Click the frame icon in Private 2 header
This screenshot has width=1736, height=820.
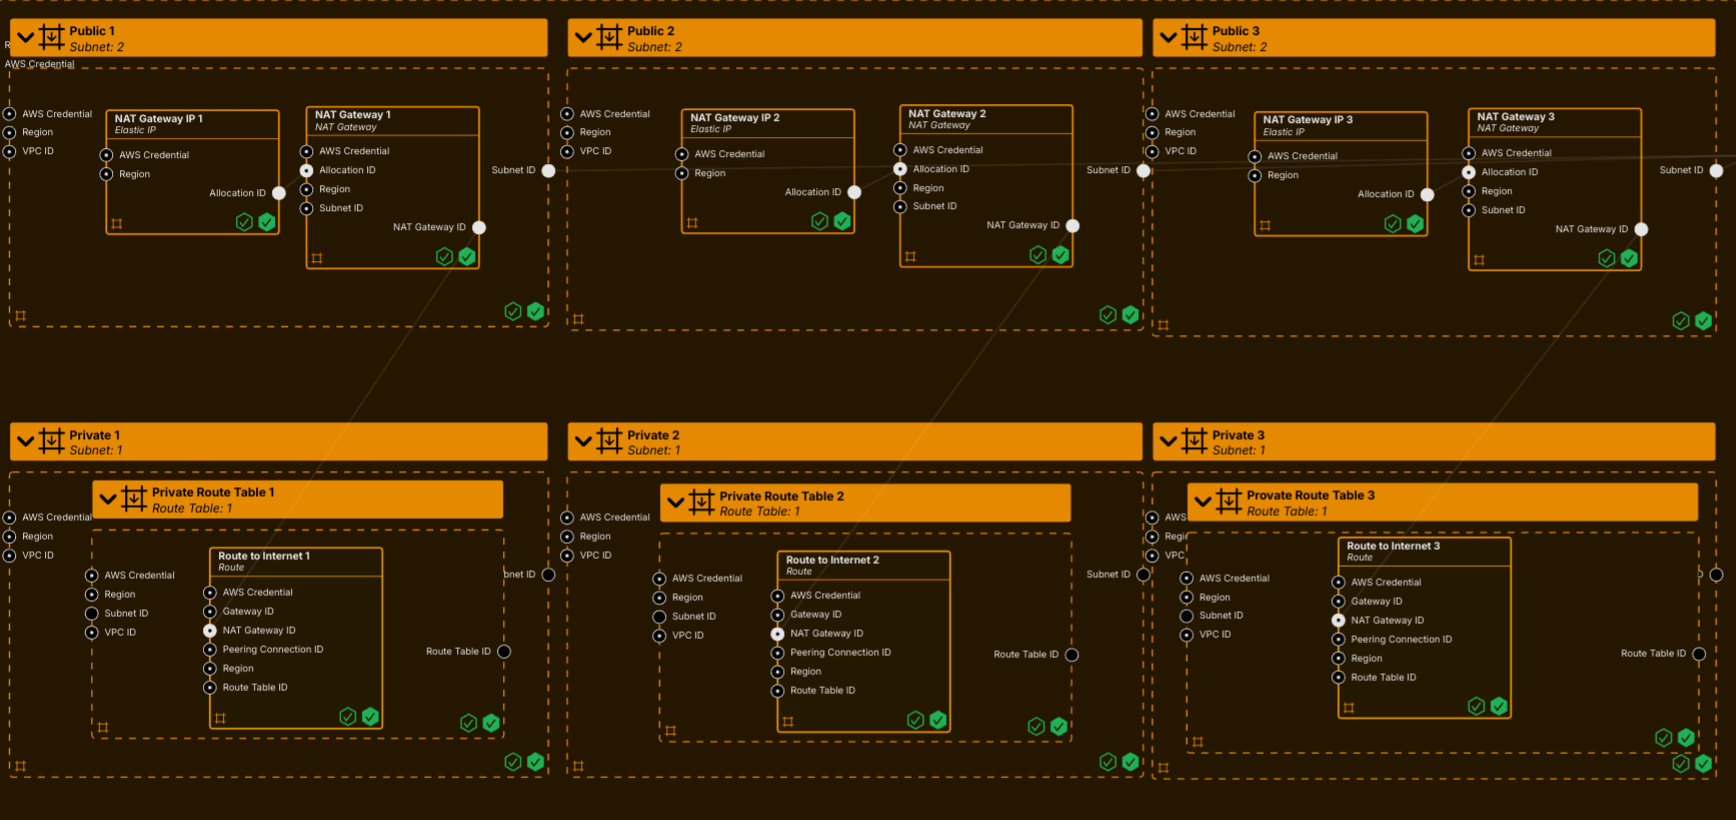tap(609, 441)
